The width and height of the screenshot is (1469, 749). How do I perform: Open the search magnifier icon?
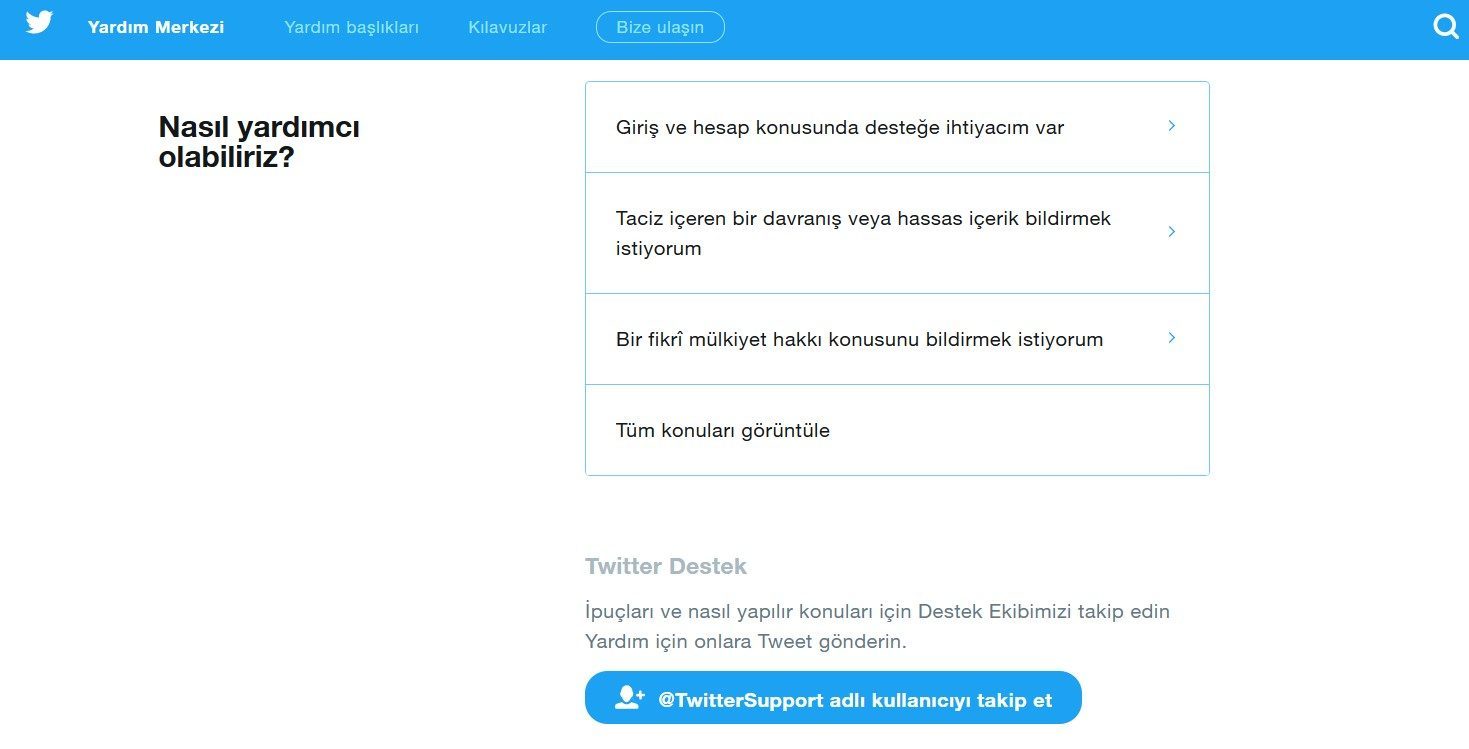pyautogui.click(x=1446, y=26)
